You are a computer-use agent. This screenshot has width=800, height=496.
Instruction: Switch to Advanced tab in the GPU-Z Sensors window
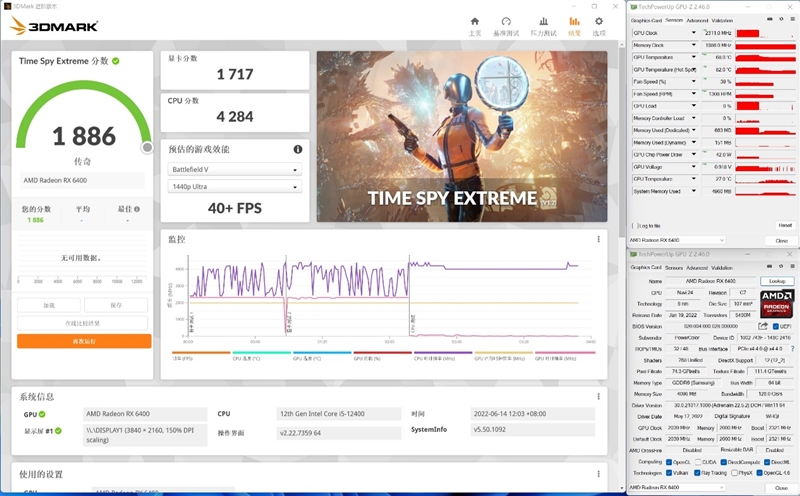point(697,20)
